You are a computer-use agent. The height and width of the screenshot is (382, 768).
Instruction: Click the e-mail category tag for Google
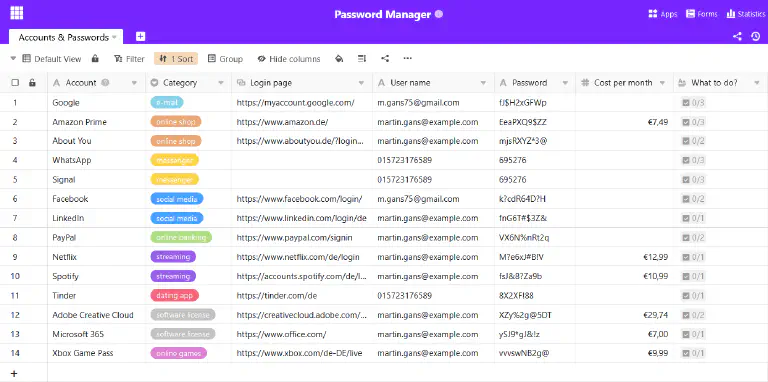tap(167, 102)
